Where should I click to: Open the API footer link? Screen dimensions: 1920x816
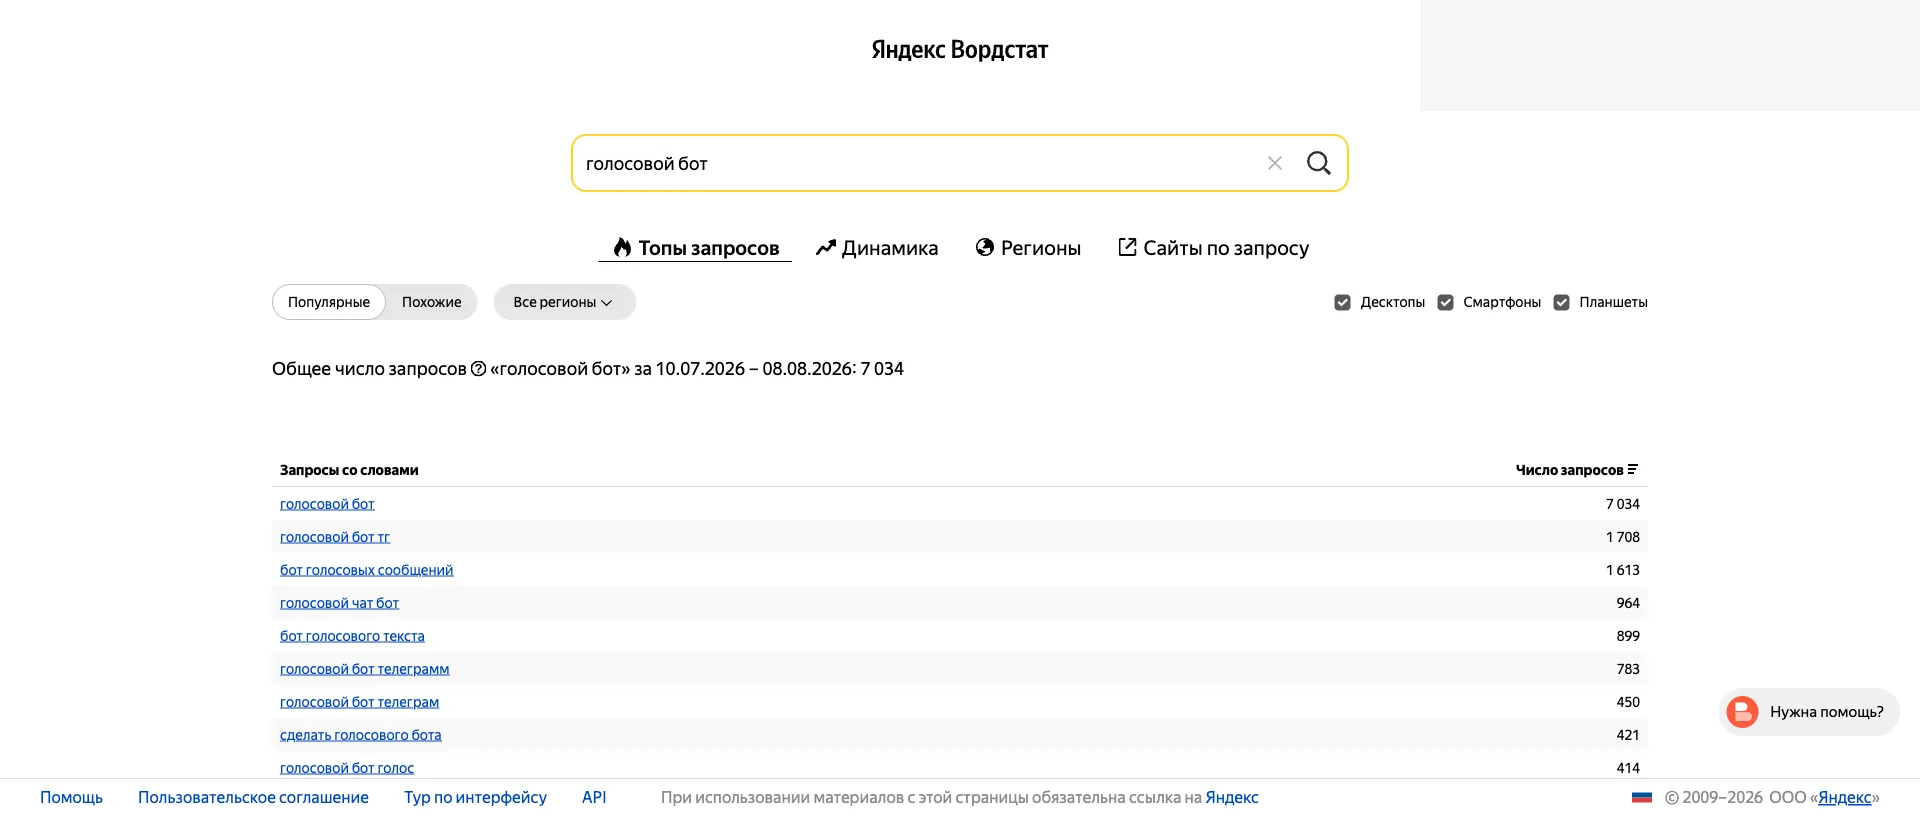coord(594,797)
